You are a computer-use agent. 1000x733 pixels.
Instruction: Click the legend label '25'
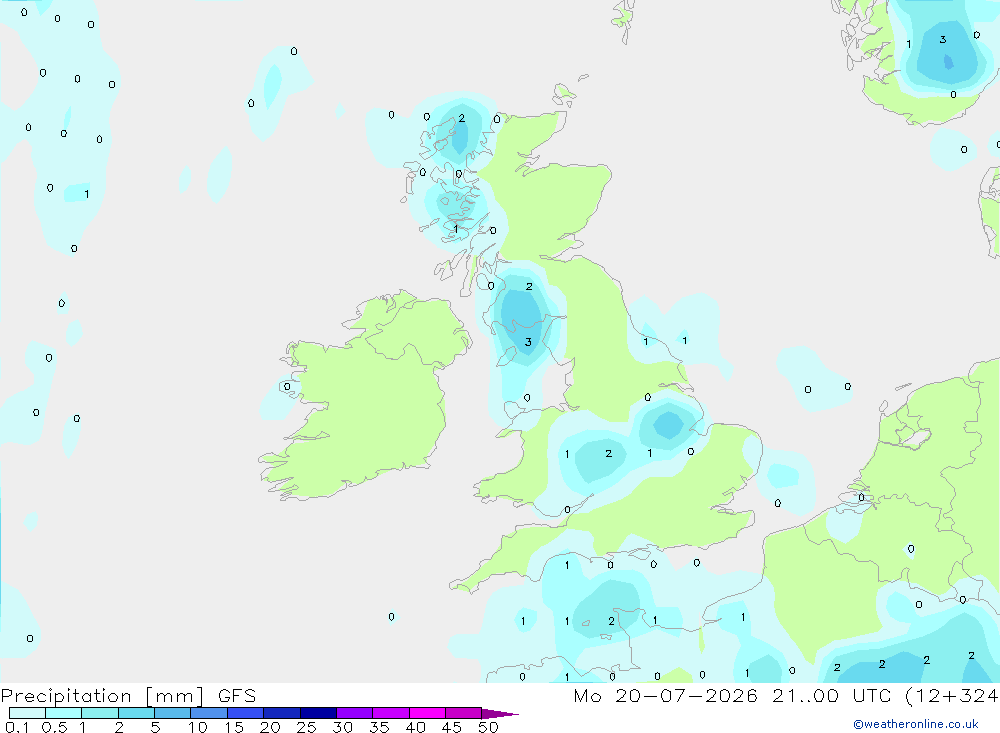pos(307,727)
